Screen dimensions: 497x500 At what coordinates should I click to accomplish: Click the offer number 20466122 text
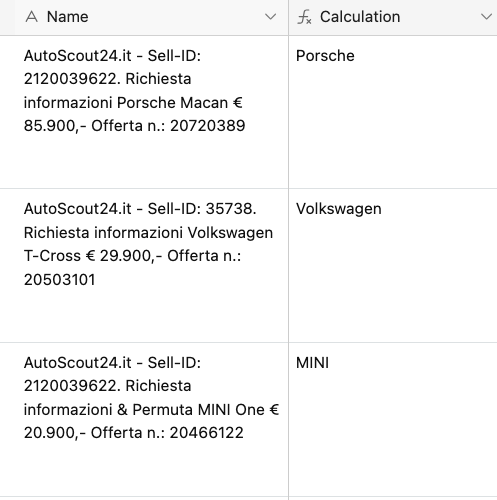click(x=207, y=433)
